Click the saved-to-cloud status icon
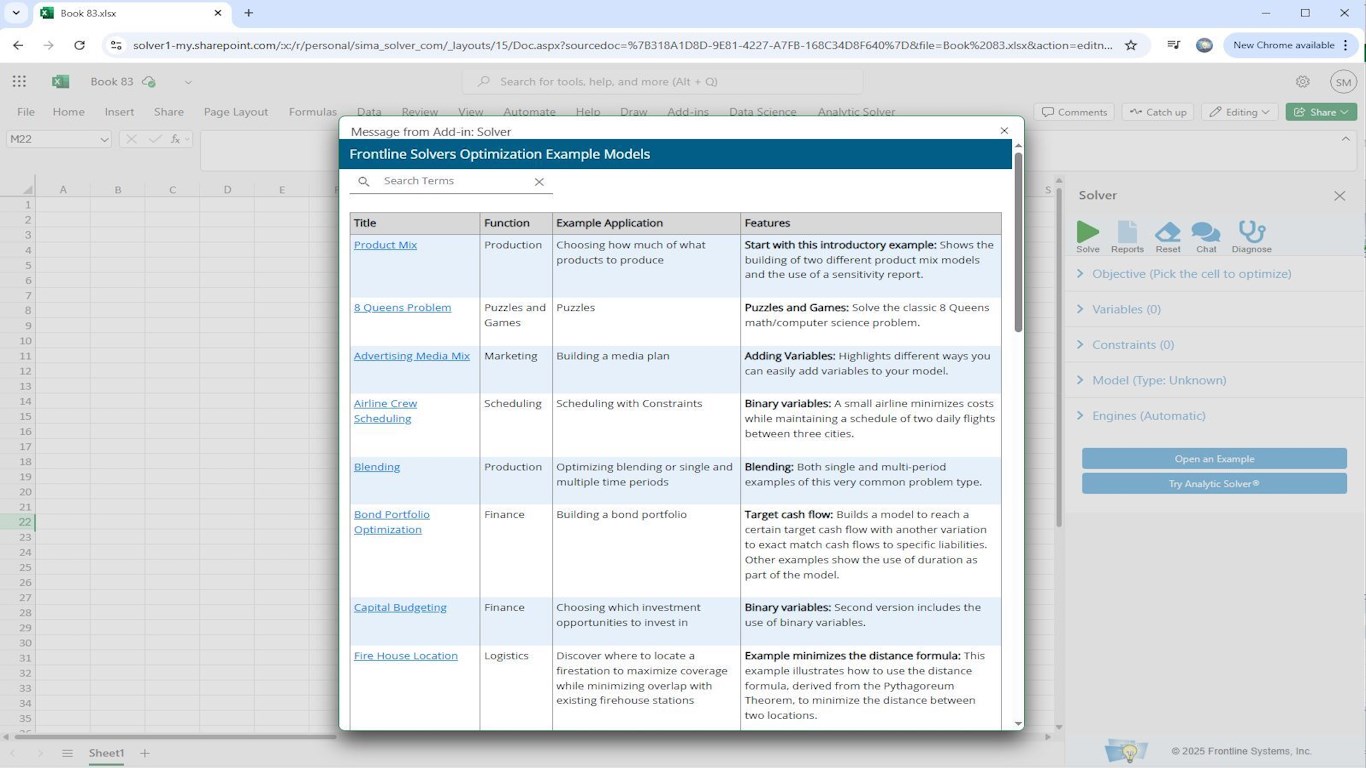Image resolution: width=1366 pixels, height=768 pixels. point(149,82)
